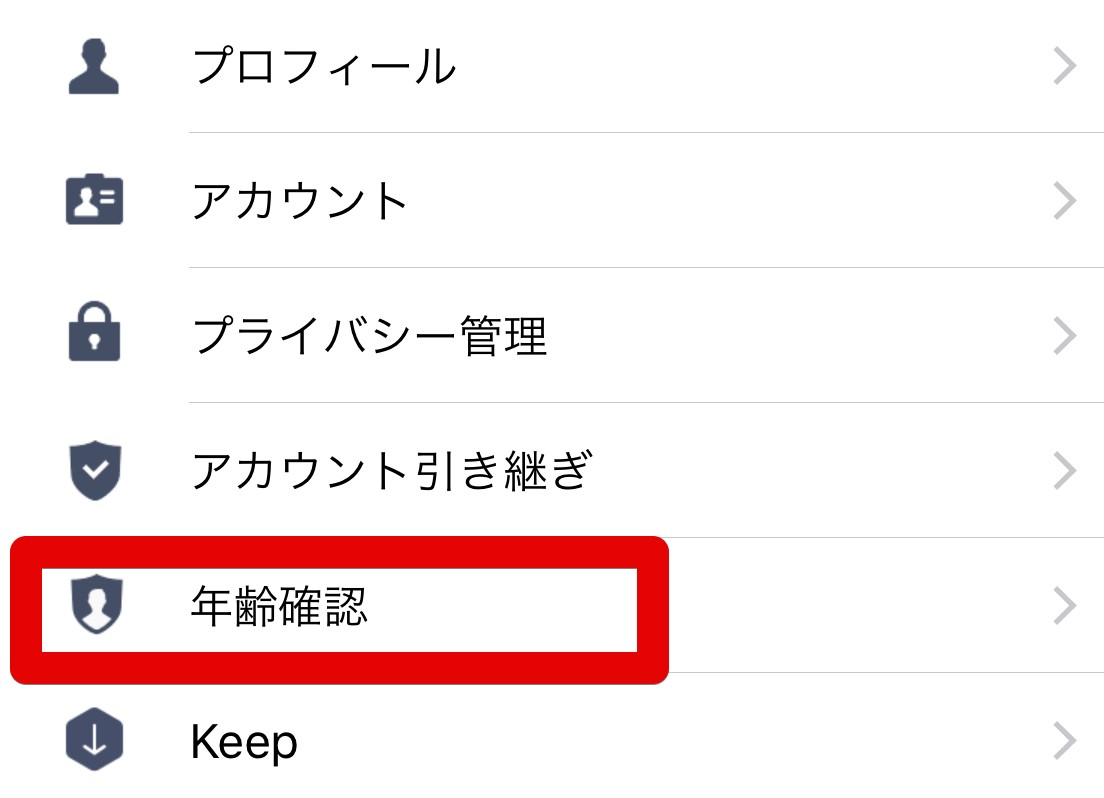
Task: Select プライバシー管理 menu entry
Action: point(368,337)
